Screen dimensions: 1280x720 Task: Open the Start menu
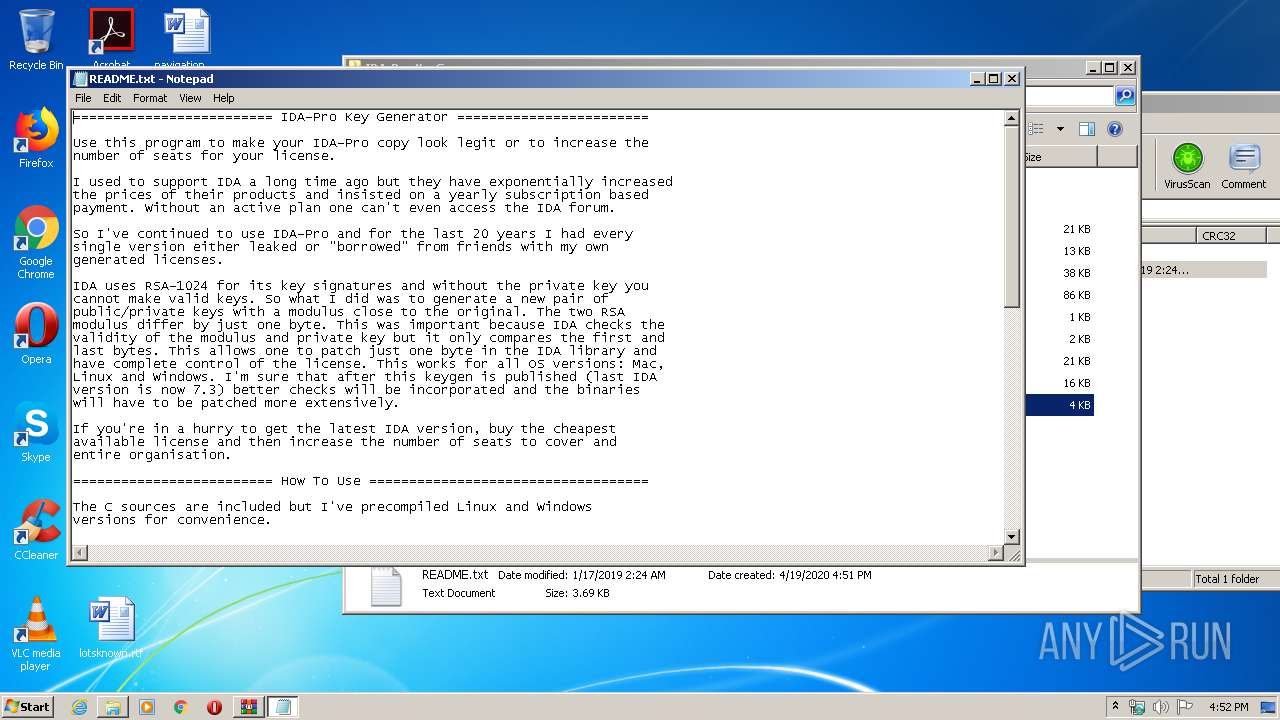click(28, 706)
